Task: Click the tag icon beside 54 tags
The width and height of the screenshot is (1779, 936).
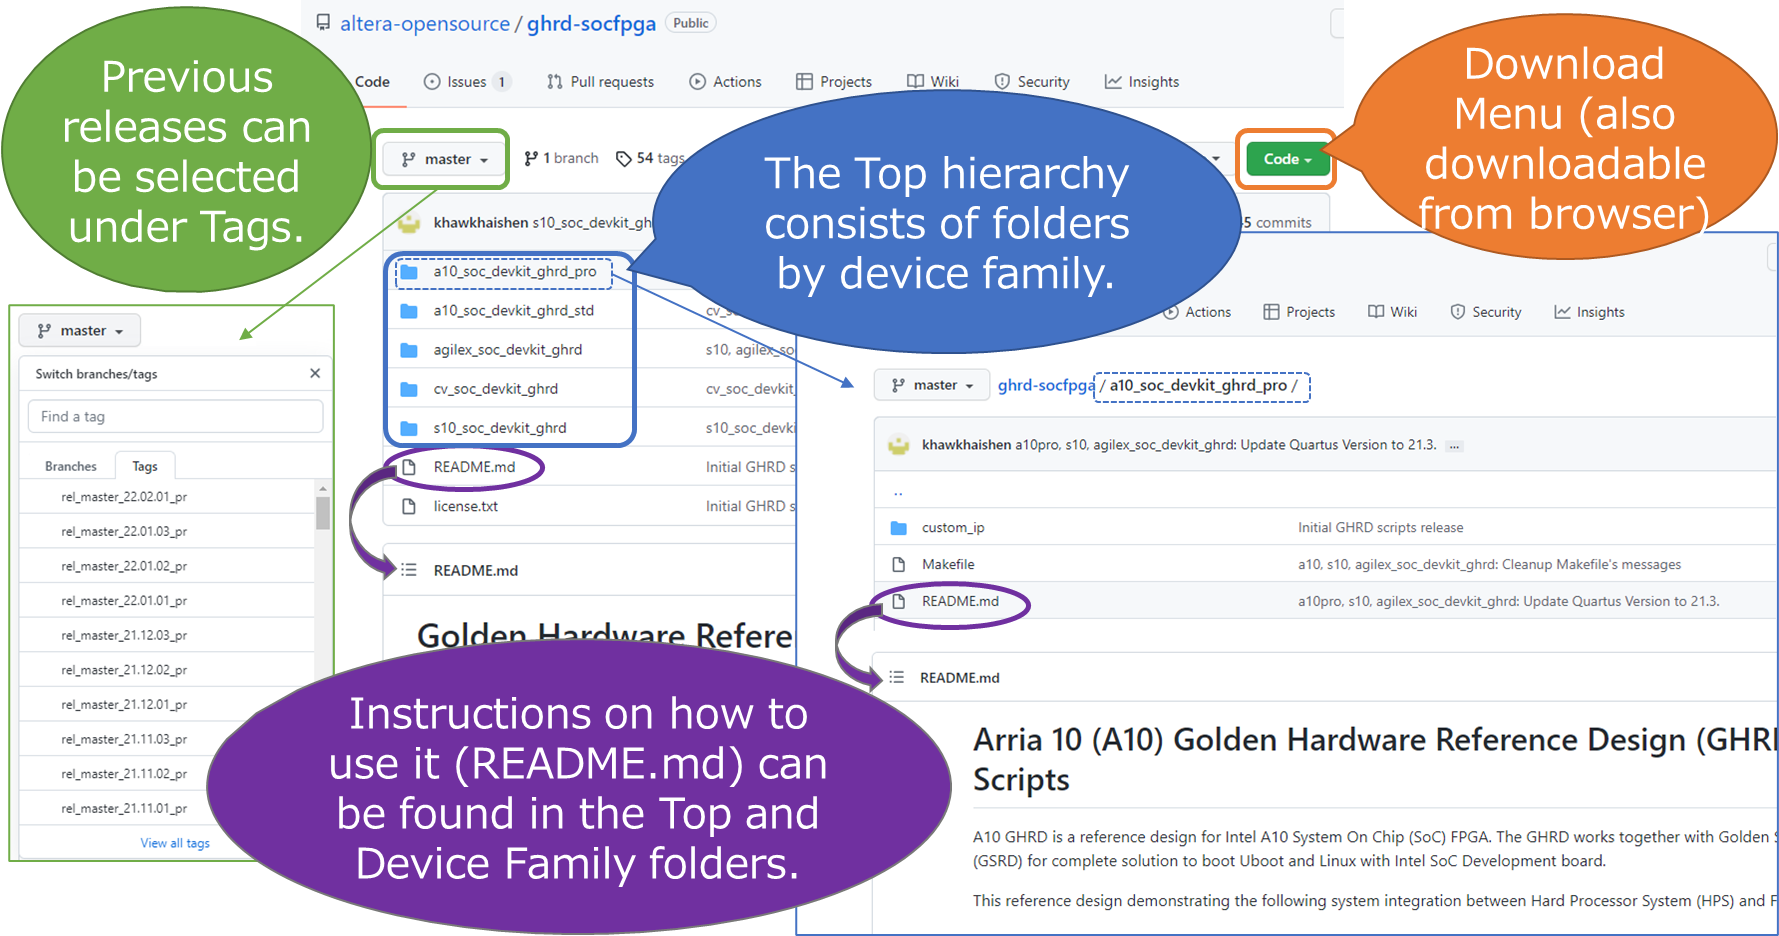Action: pos(624,159)
